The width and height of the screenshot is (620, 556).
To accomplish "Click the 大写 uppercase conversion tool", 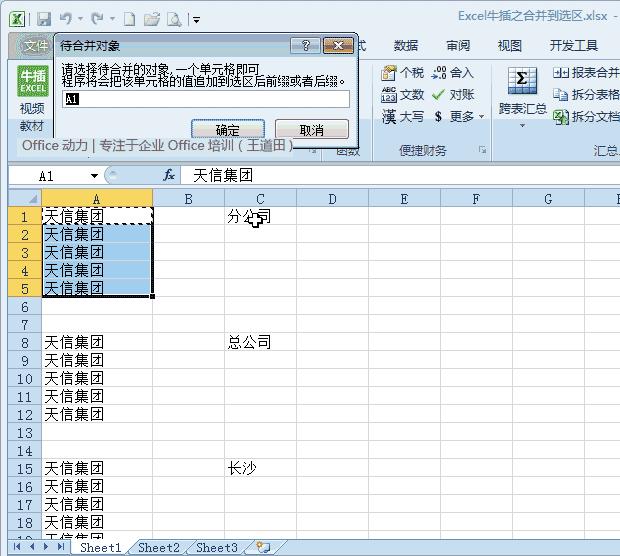I will (403, 116).
